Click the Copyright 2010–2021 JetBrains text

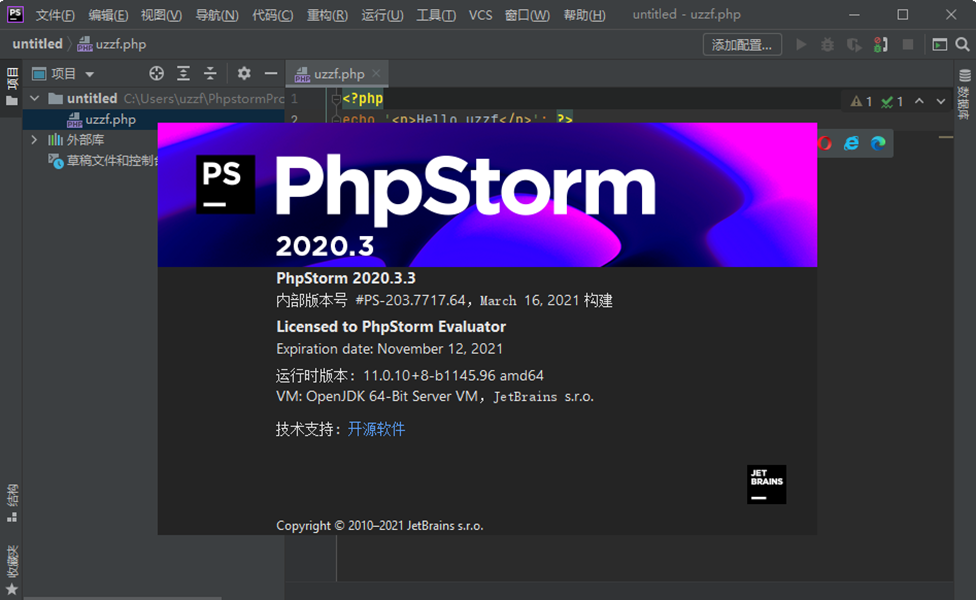pyautogui.click(x=380, y=526)
